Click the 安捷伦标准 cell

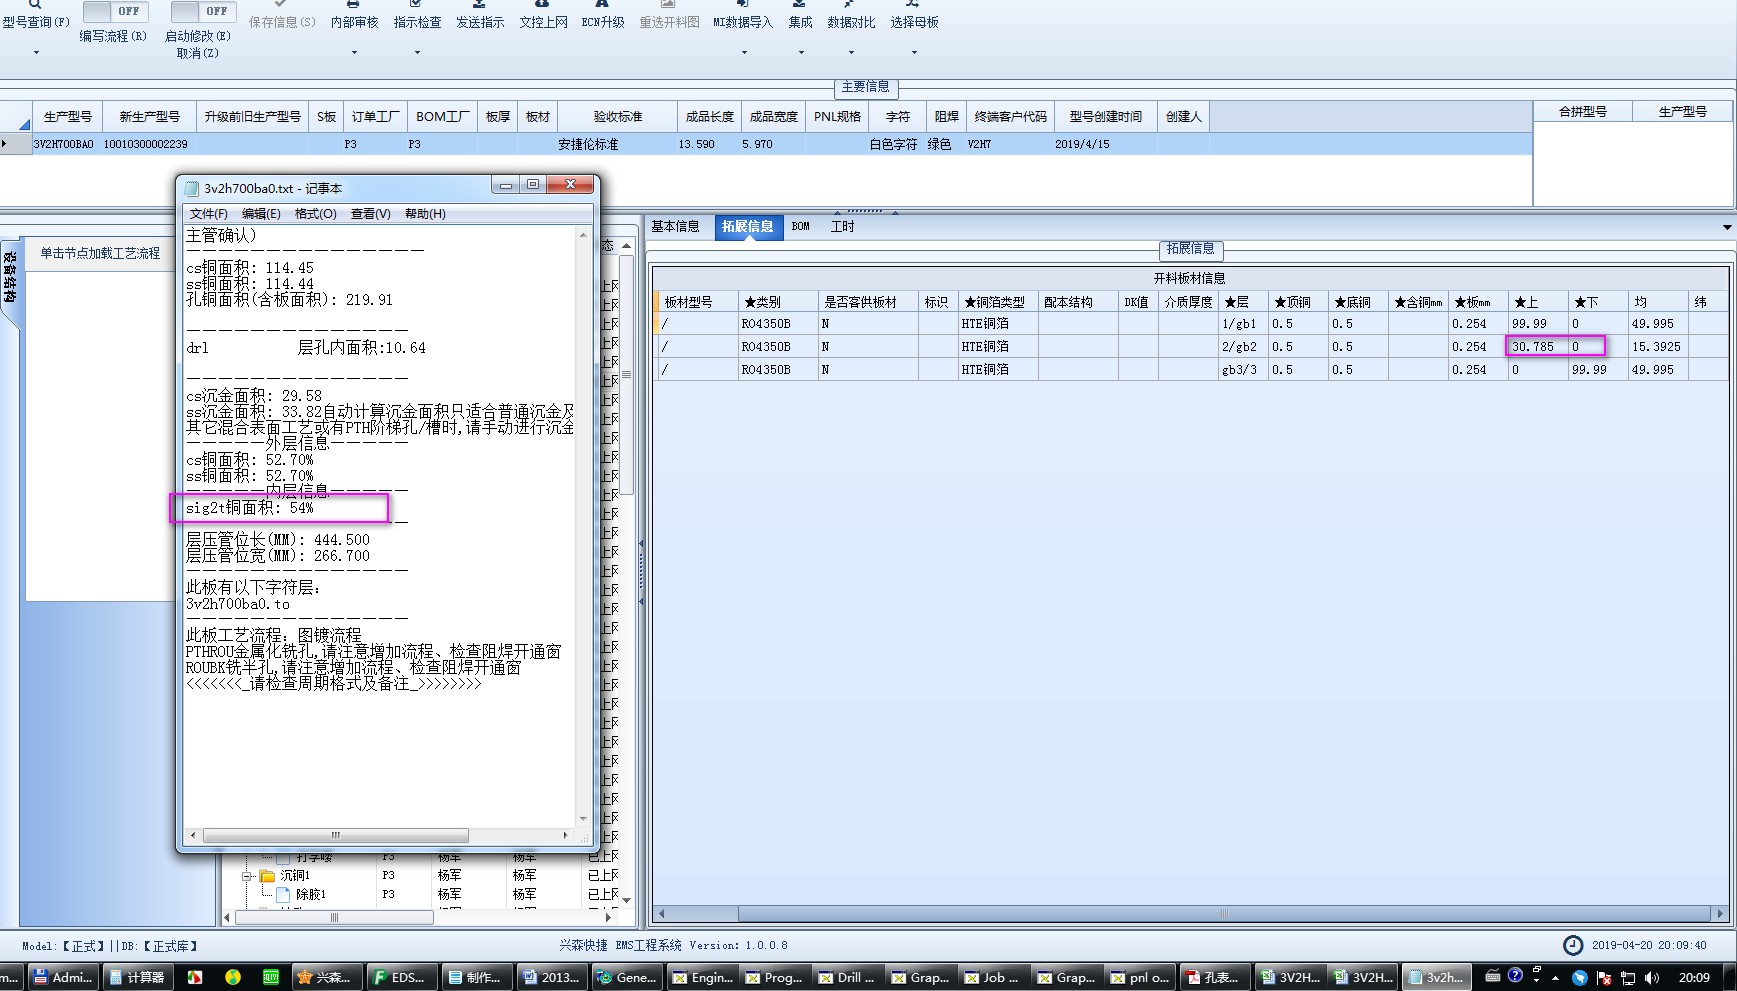(x=617, y=144)
